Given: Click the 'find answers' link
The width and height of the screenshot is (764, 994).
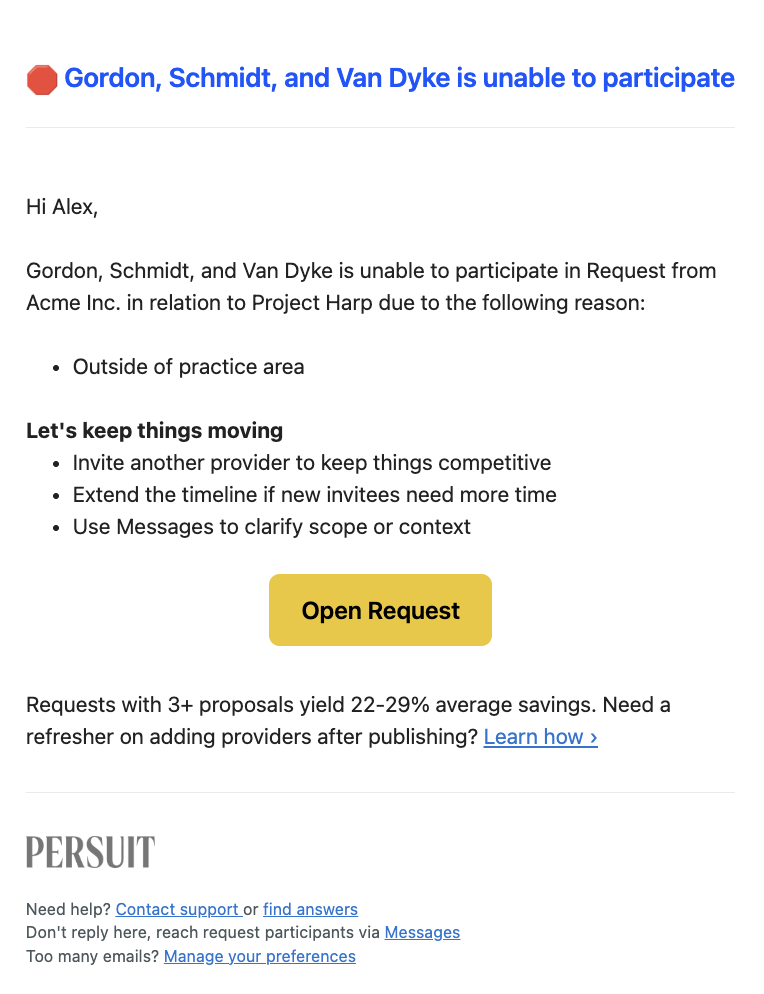Looking at the screenshot, I should coord(310,909).
